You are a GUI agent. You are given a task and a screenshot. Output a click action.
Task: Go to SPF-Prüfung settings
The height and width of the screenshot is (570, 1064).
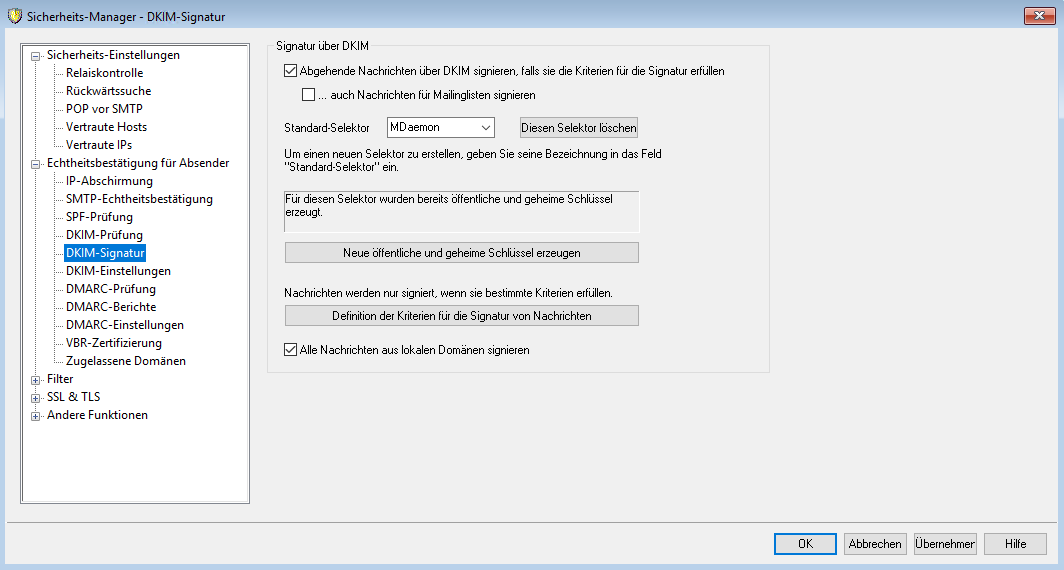[99, 217]
